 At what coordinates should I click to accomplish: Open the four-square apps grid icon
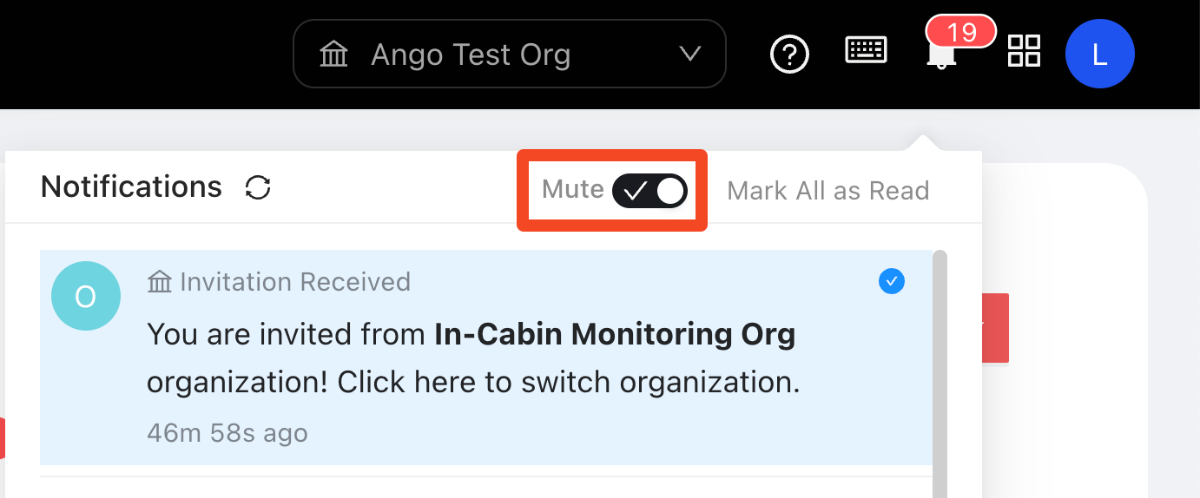pyautogui.click(x=1024, y=51)
